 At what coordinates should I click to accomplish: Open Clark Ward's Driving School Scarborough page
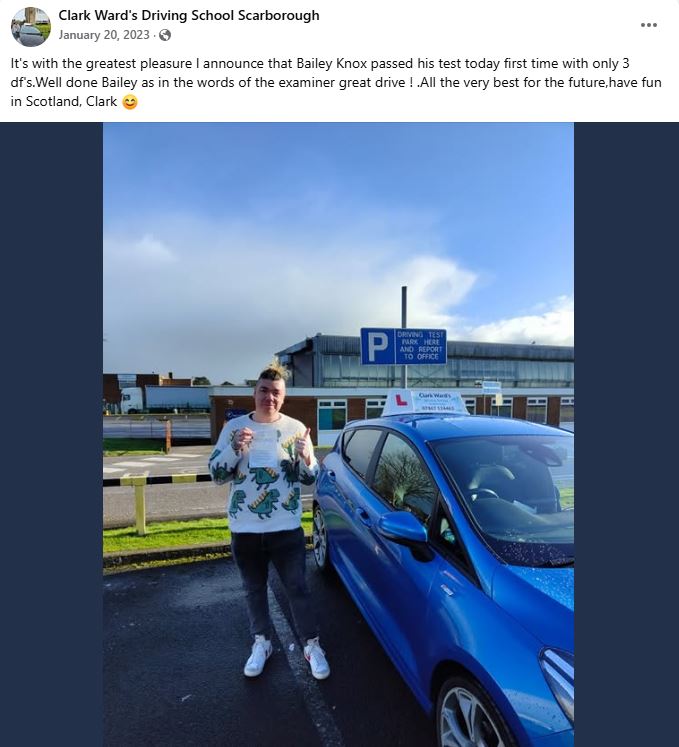[189, 15]
